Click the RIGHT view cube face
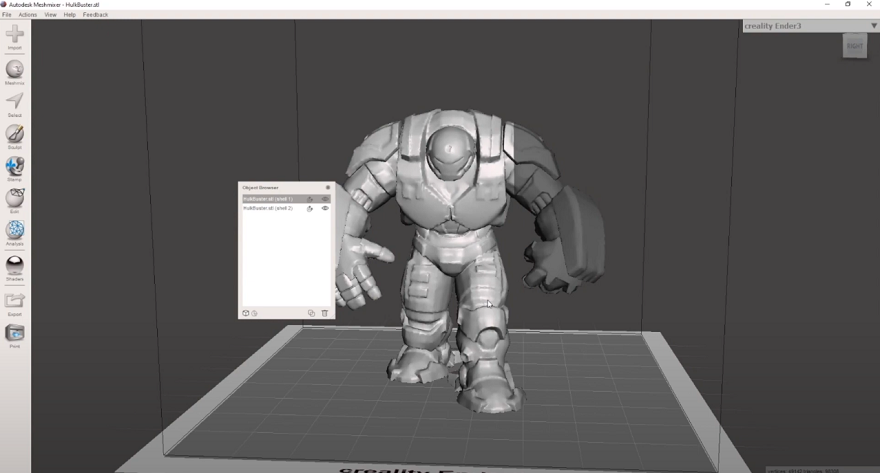This screenshot has width=880, height=473. point(855,46)
